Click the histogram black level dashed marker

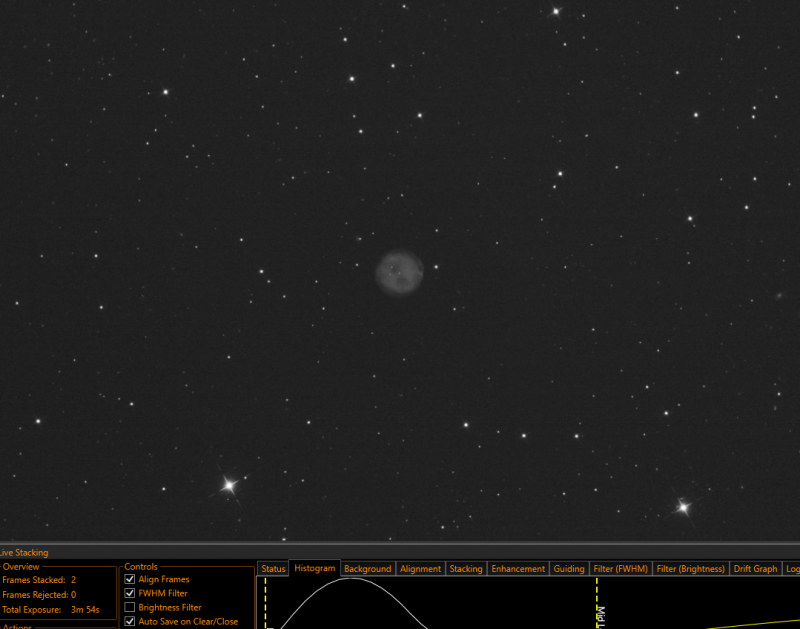tap(265, 603)
